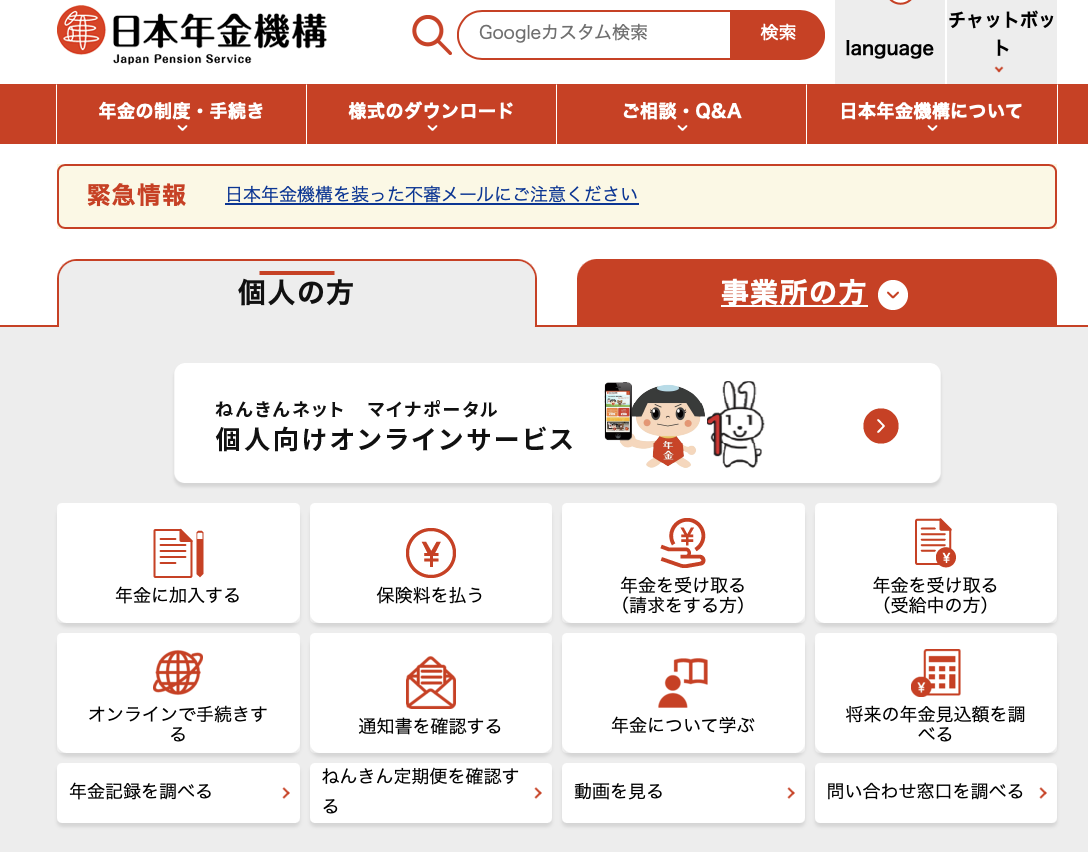Open 年金を受け取る（請求をする方） hand icon
The height and width of the screenshot is (852, 1088).
(x=683, y=547)
